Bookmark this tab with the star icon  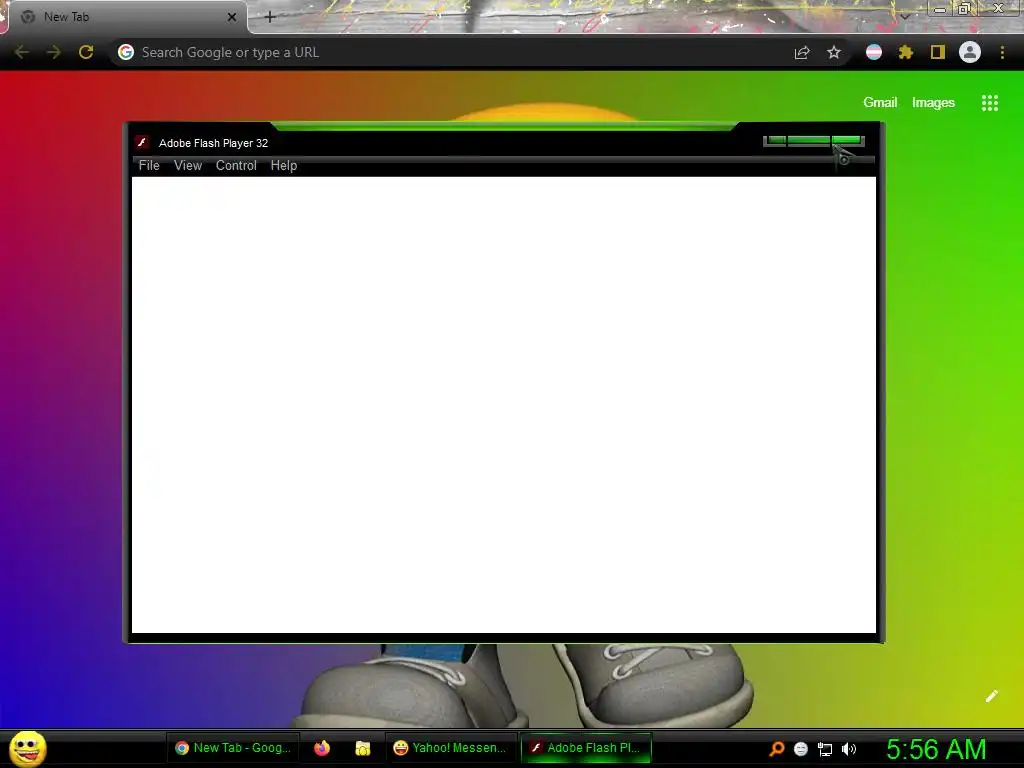point(834,52)
